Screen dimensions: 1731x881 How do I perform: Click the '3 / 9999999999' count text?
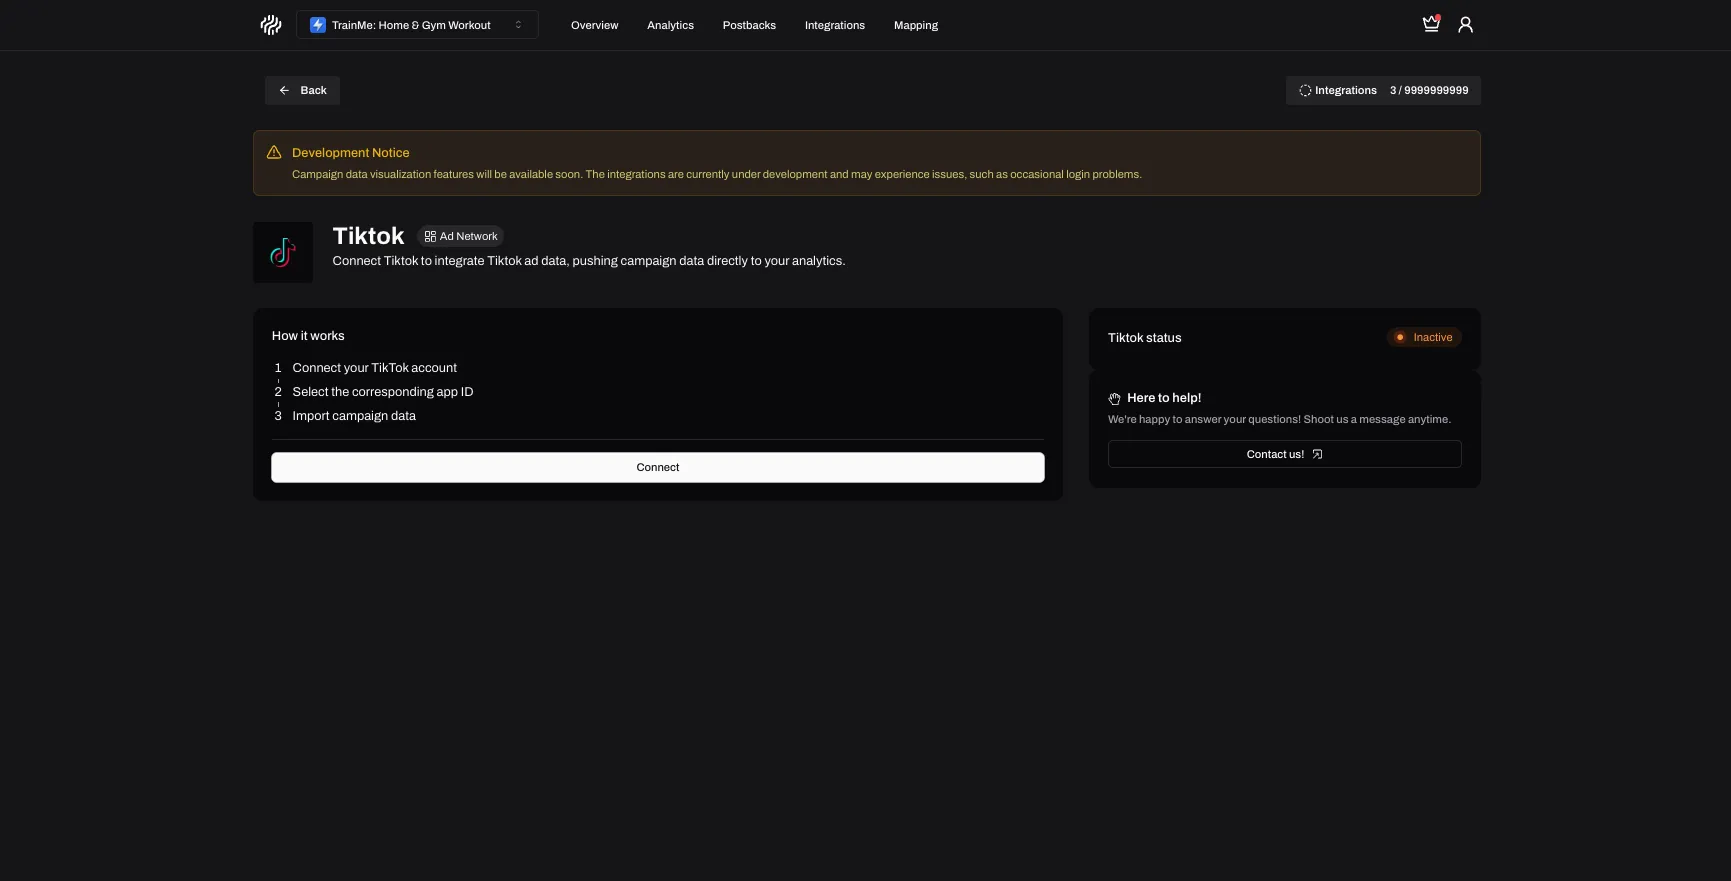click(1429, 90)
